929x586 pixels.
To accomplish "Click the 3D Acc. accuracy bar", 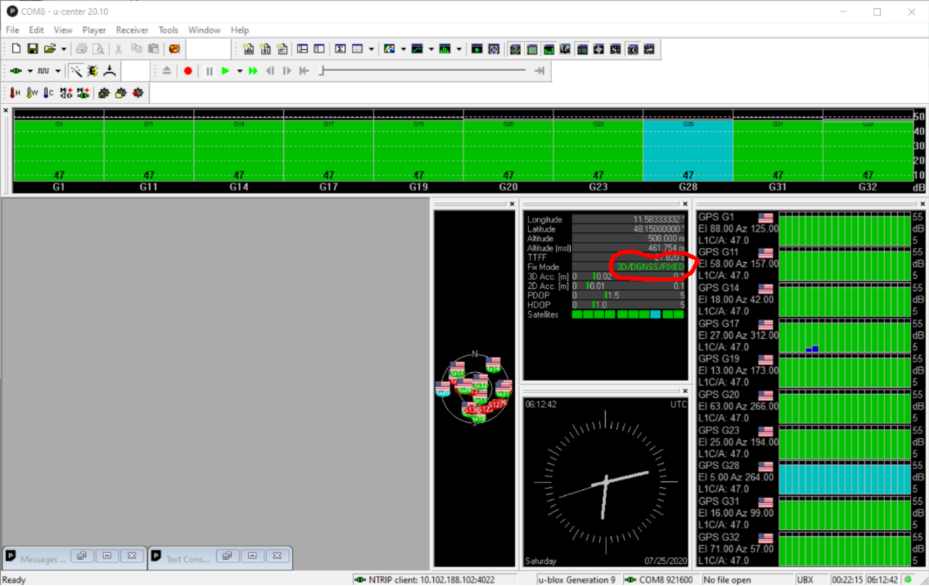I will coord(628,277).
